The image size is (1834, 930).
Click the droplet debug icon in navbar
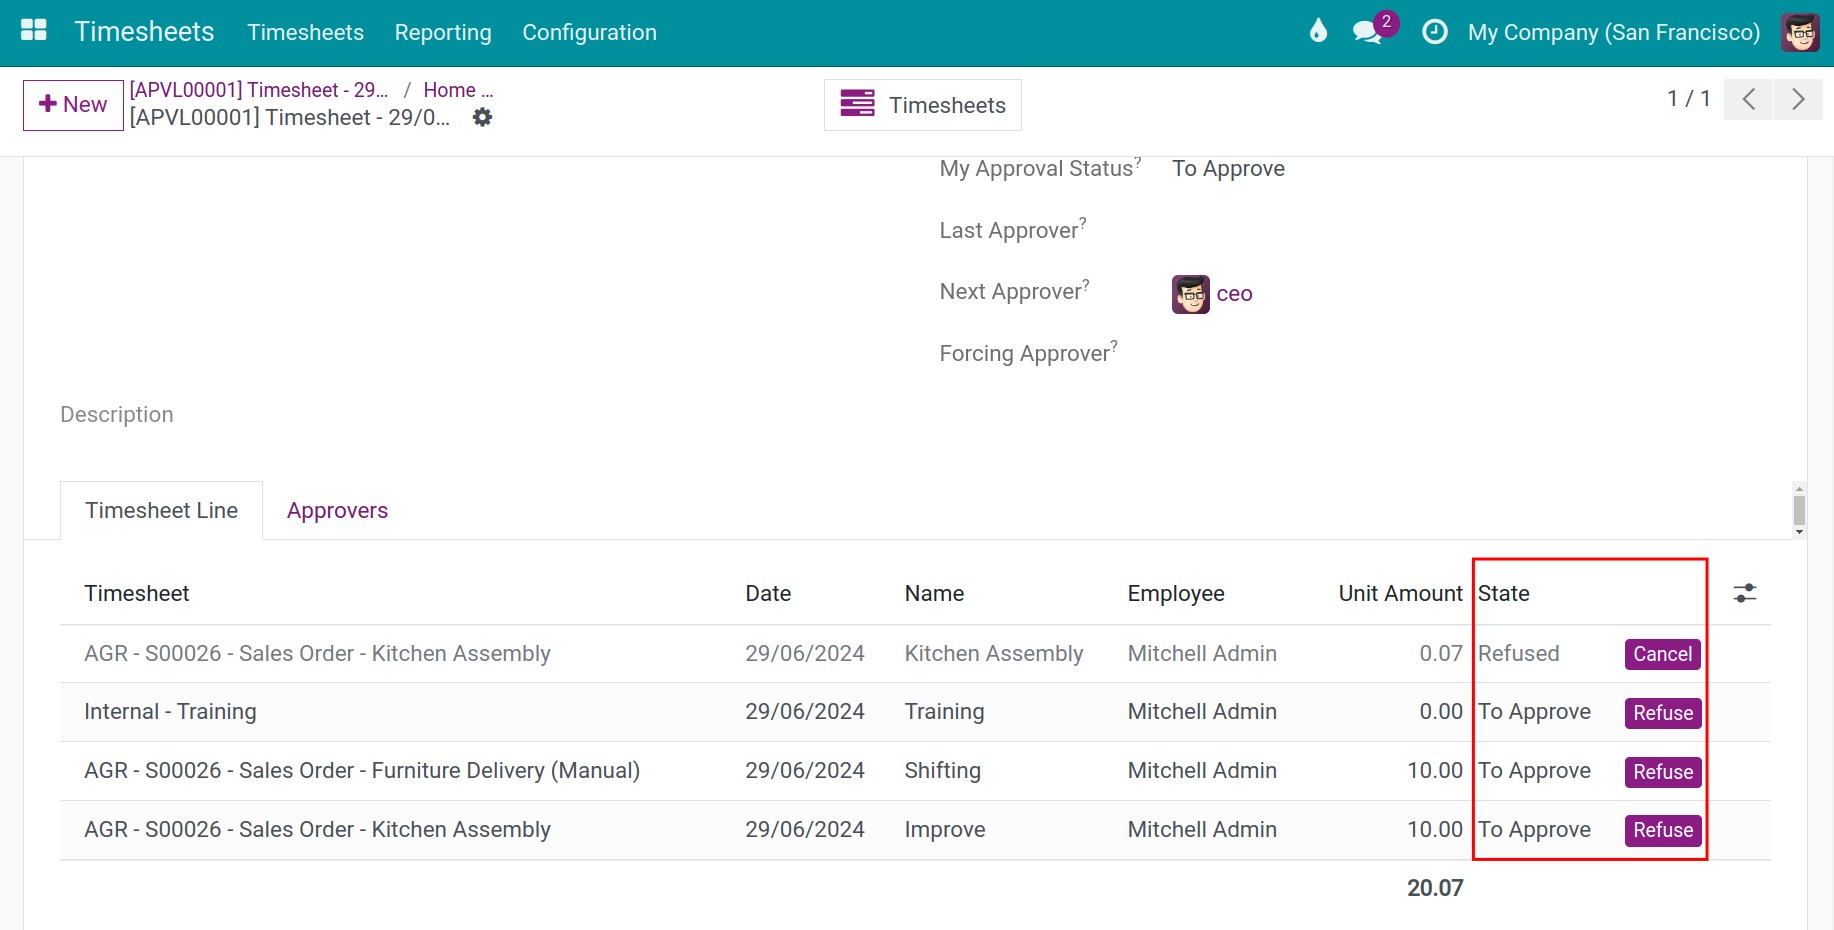[1318, 31]
